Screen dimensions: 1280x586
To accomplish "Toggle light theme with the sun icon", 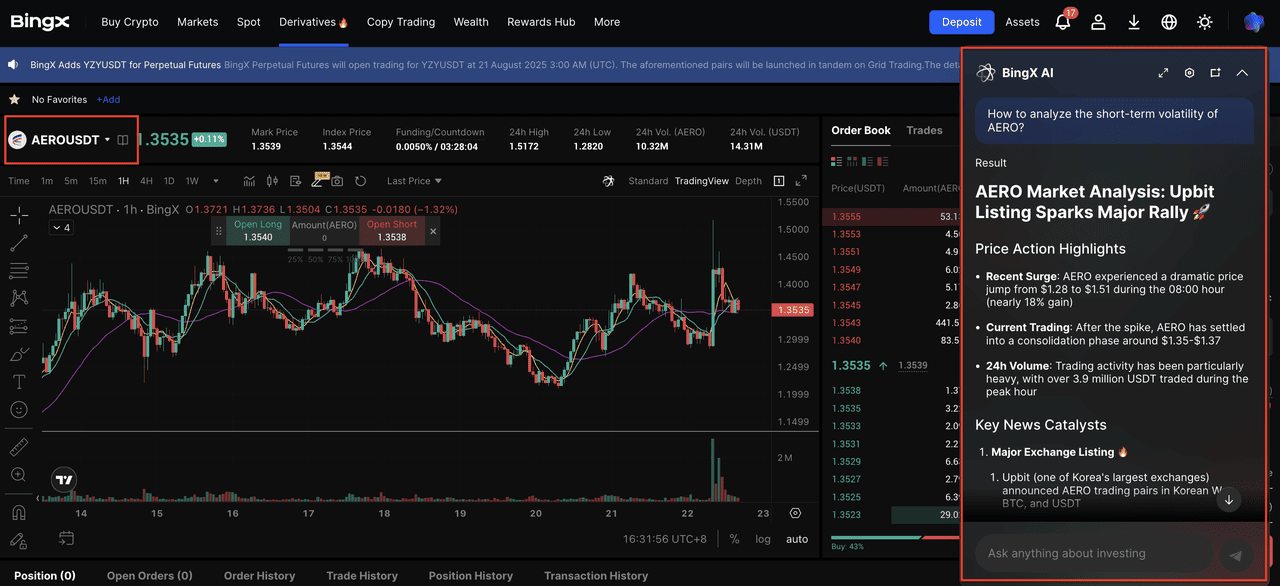I will (x=1205, y=22).
